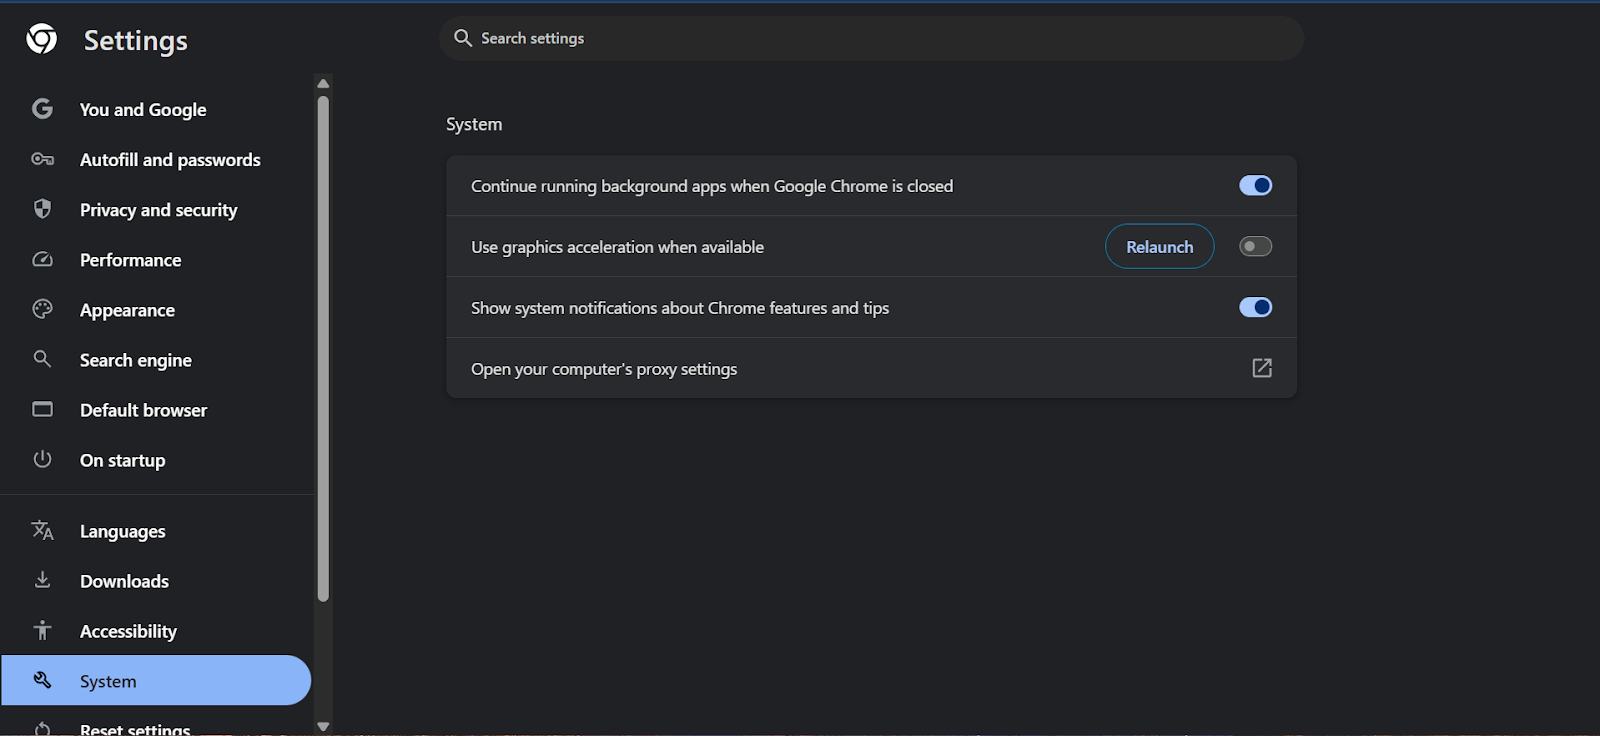
Task: Click the person icon for Accessibility
Action: 42,630
